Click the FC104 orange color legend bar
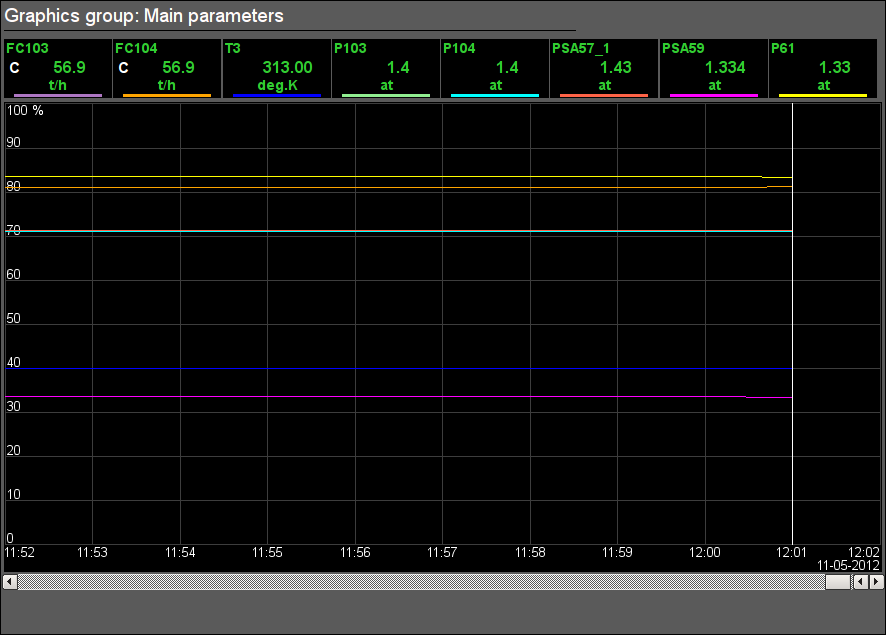The height and width of the screenshot is (635, 886). point(167,95)
